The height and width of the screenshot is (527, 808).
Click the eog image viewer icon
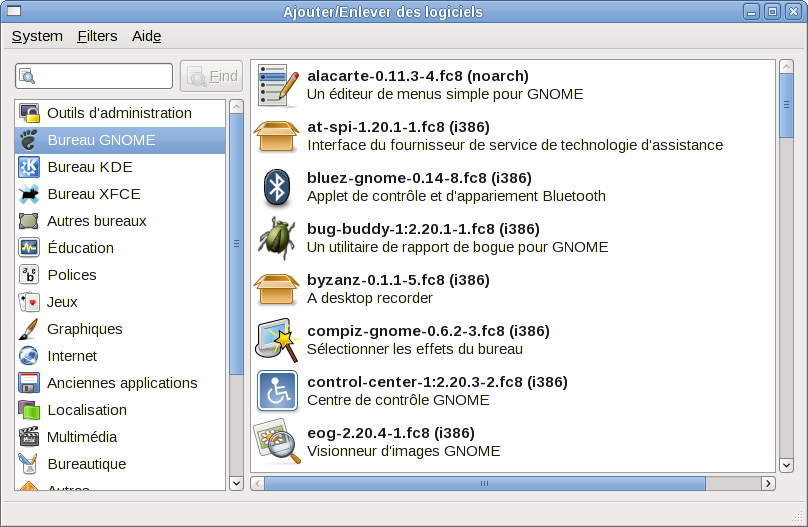(x=277, y=442)
